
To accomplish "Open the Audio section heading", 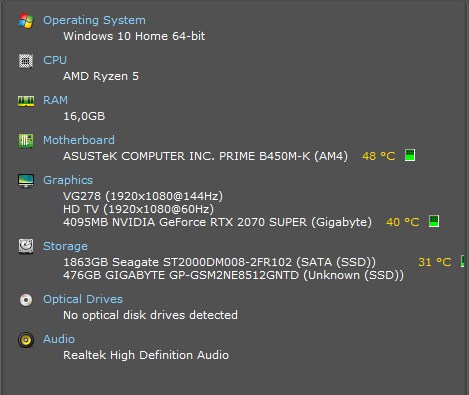I will (59, 339).
